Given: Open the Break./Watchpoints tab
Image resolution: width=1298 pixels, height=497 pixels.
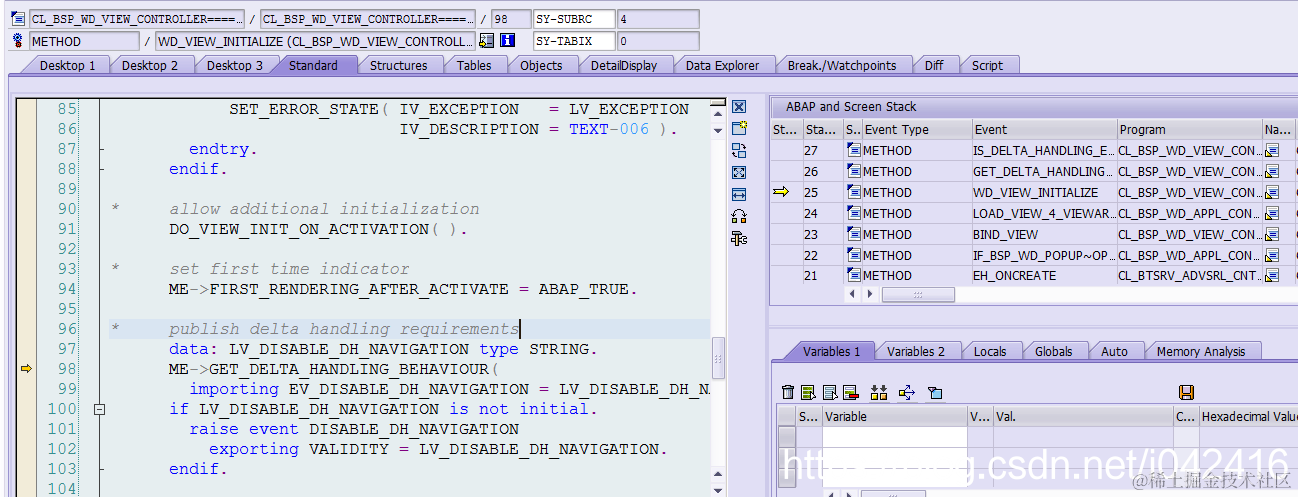Looking at the screenshot, I should click(x=842, y=65).
